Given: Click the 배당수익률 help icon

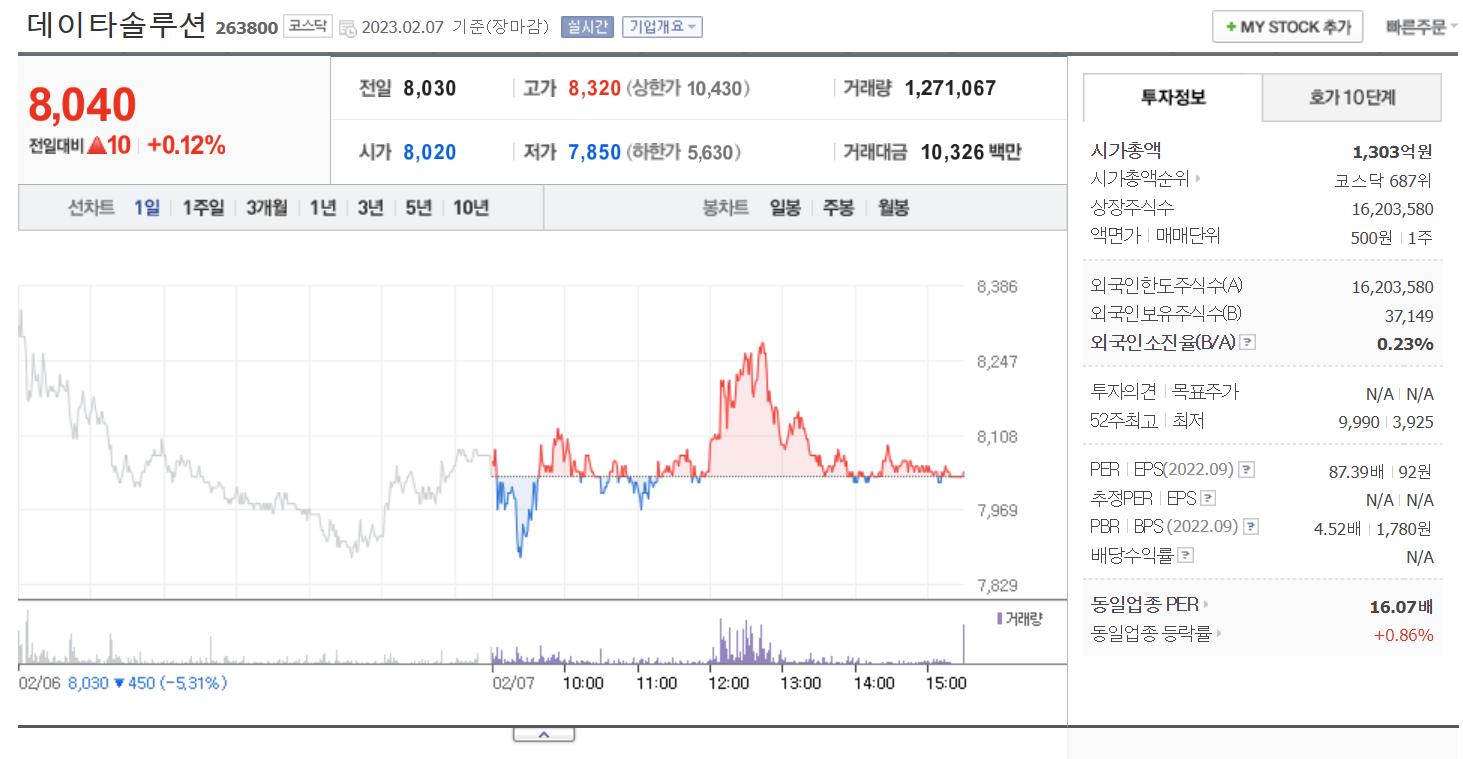Looking at the screenshot, I should (x=1185, y=556).
